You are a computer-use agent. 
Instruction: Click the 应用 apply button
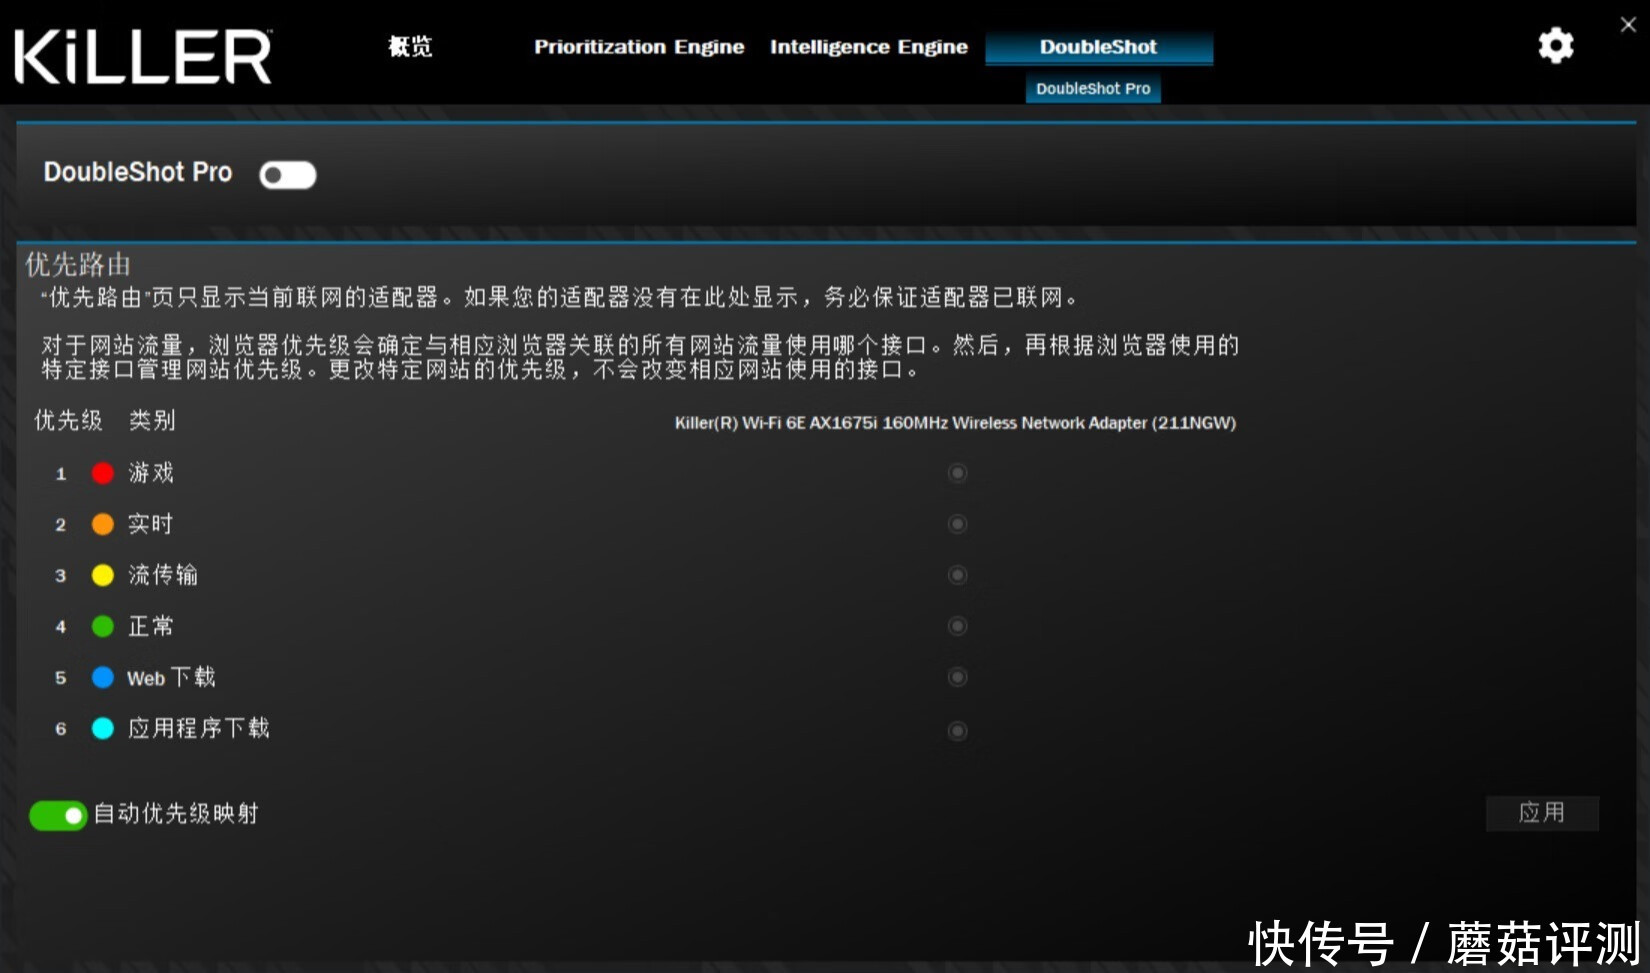(1542, 813)
